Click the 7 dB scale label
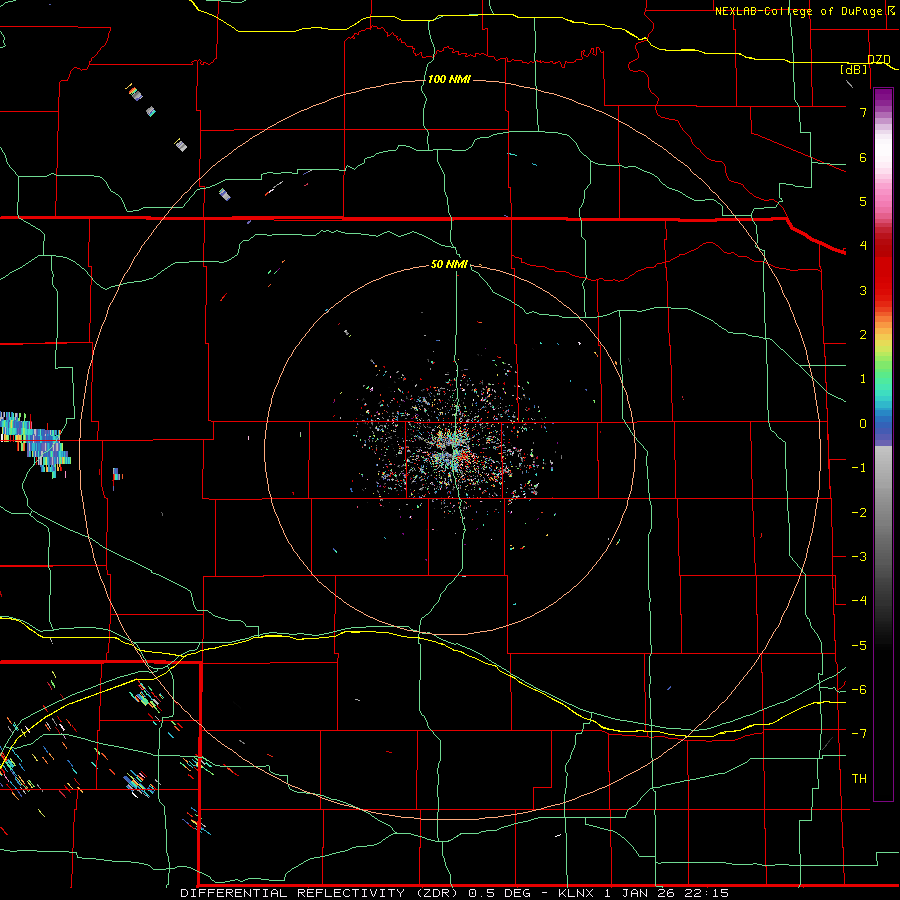900x900 pixels. [863, 112]
